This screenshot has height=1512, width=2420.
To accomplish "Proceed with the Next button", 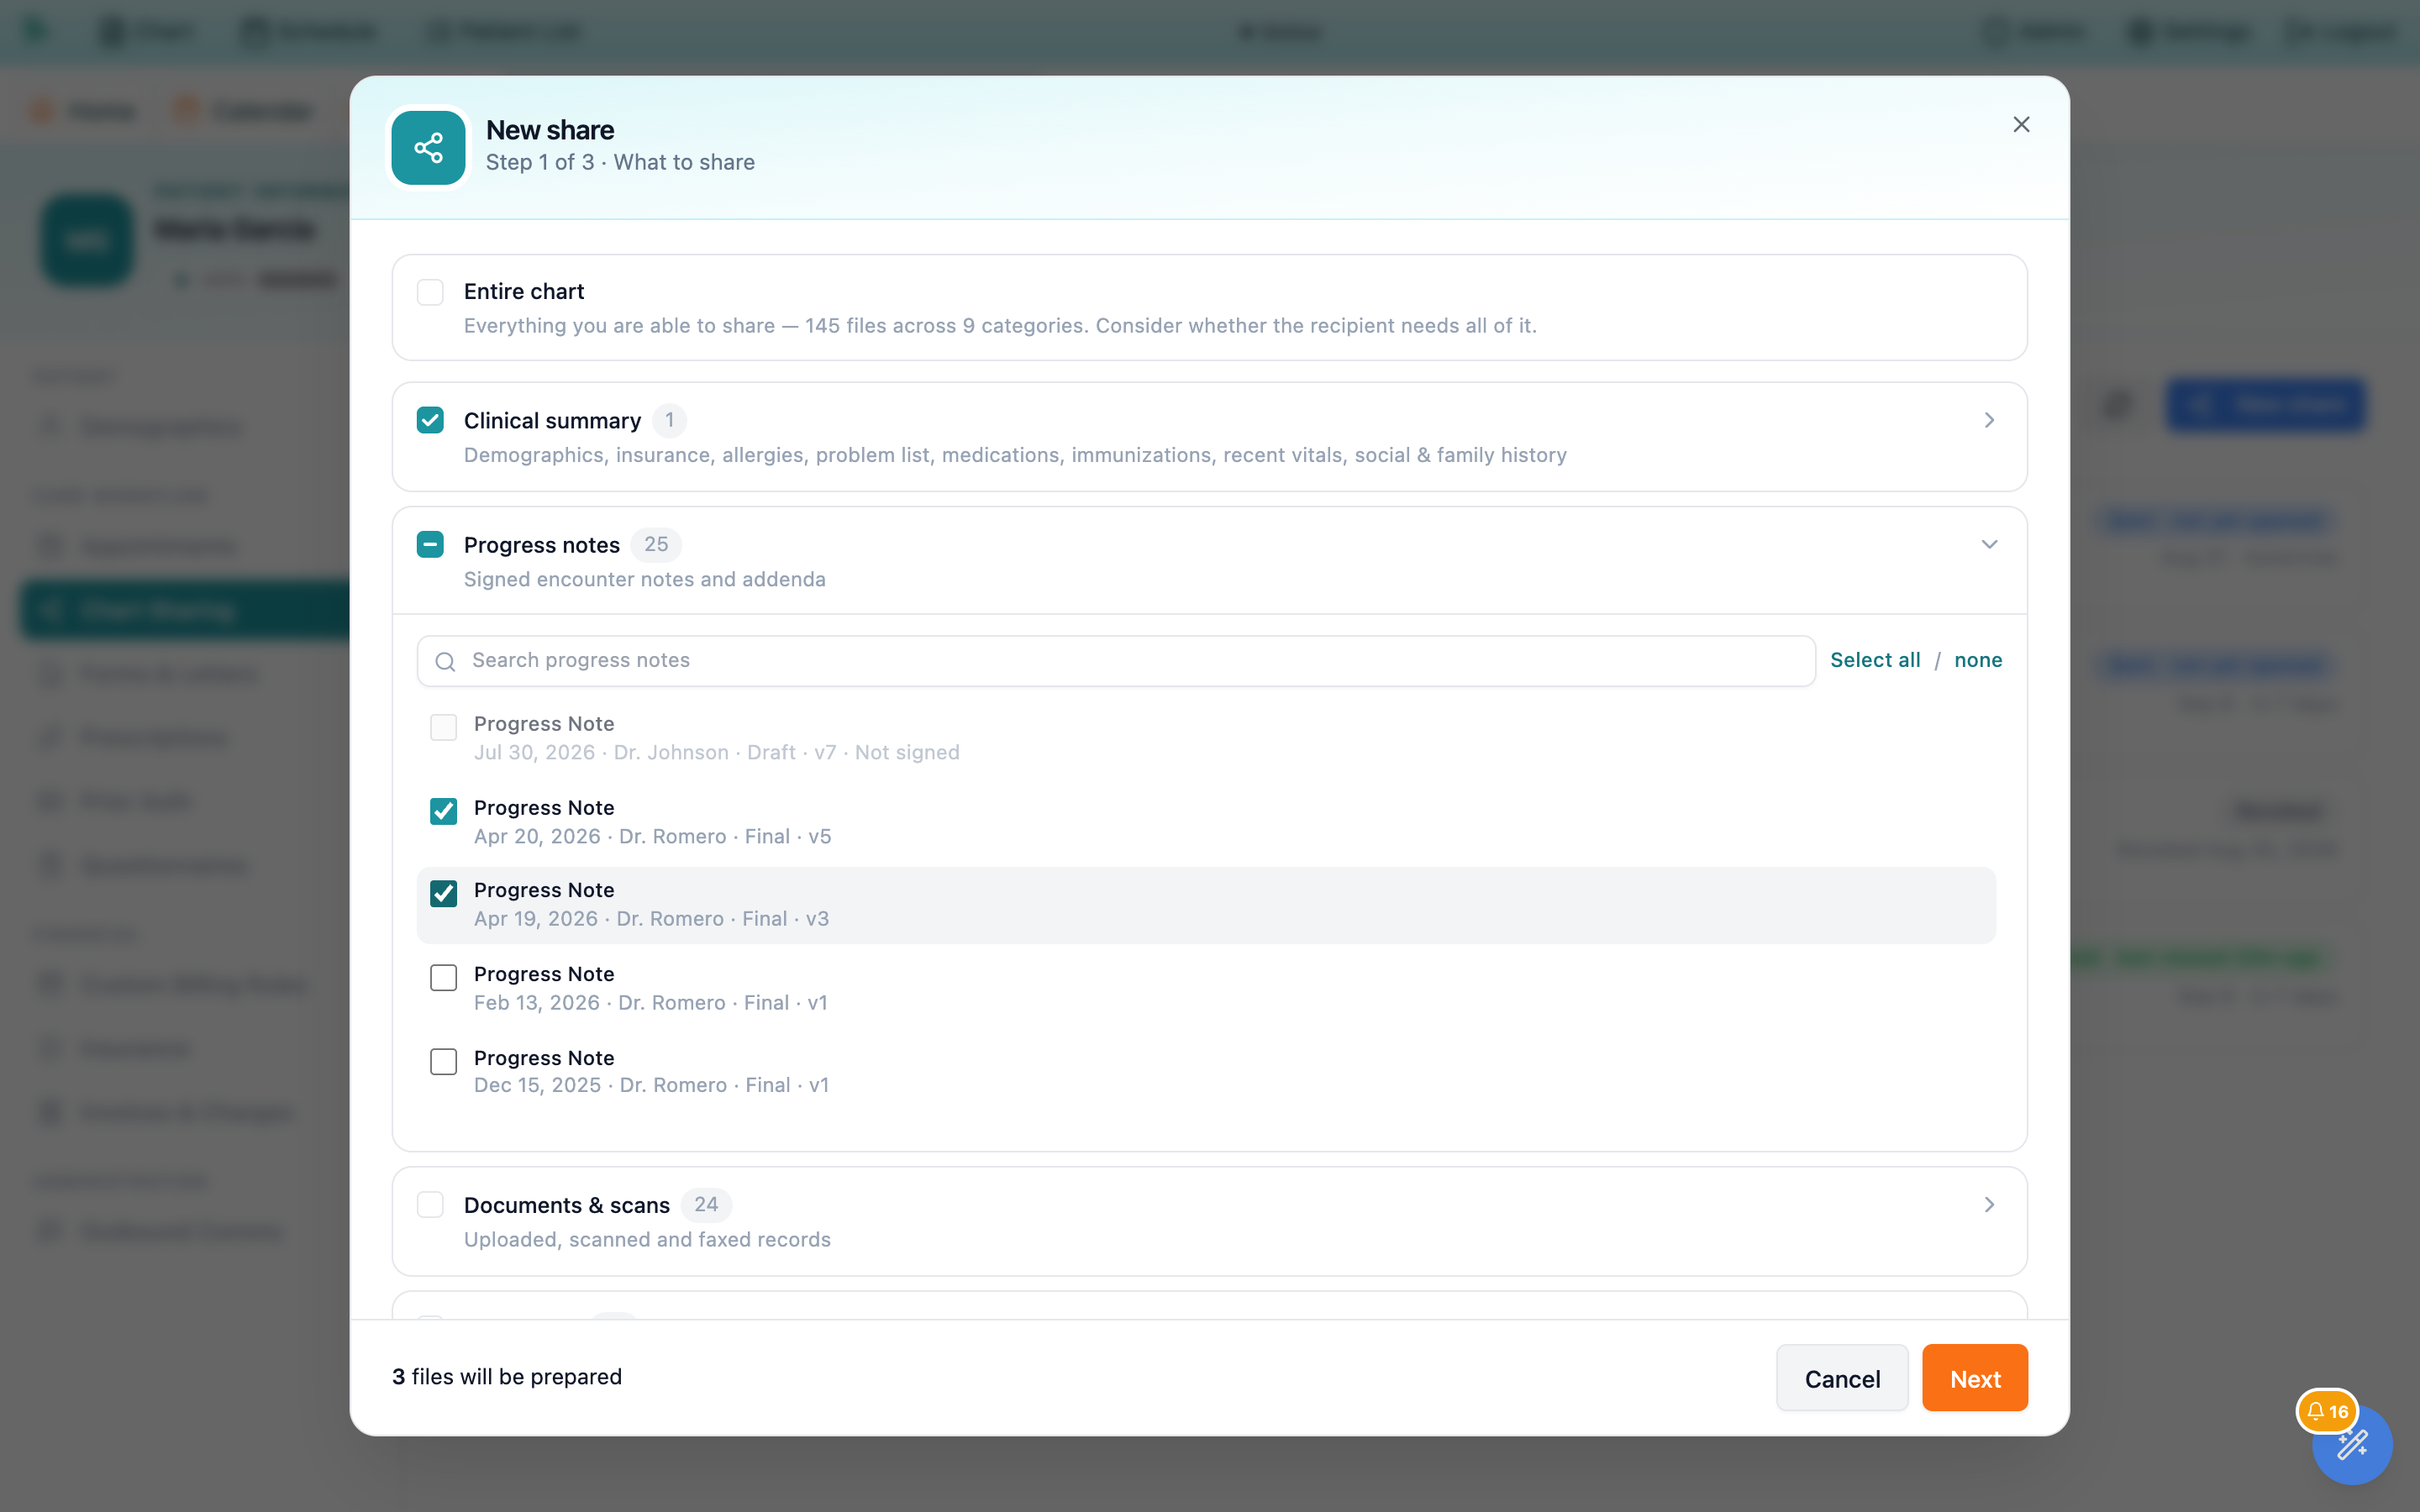I will point(1975,1378).
